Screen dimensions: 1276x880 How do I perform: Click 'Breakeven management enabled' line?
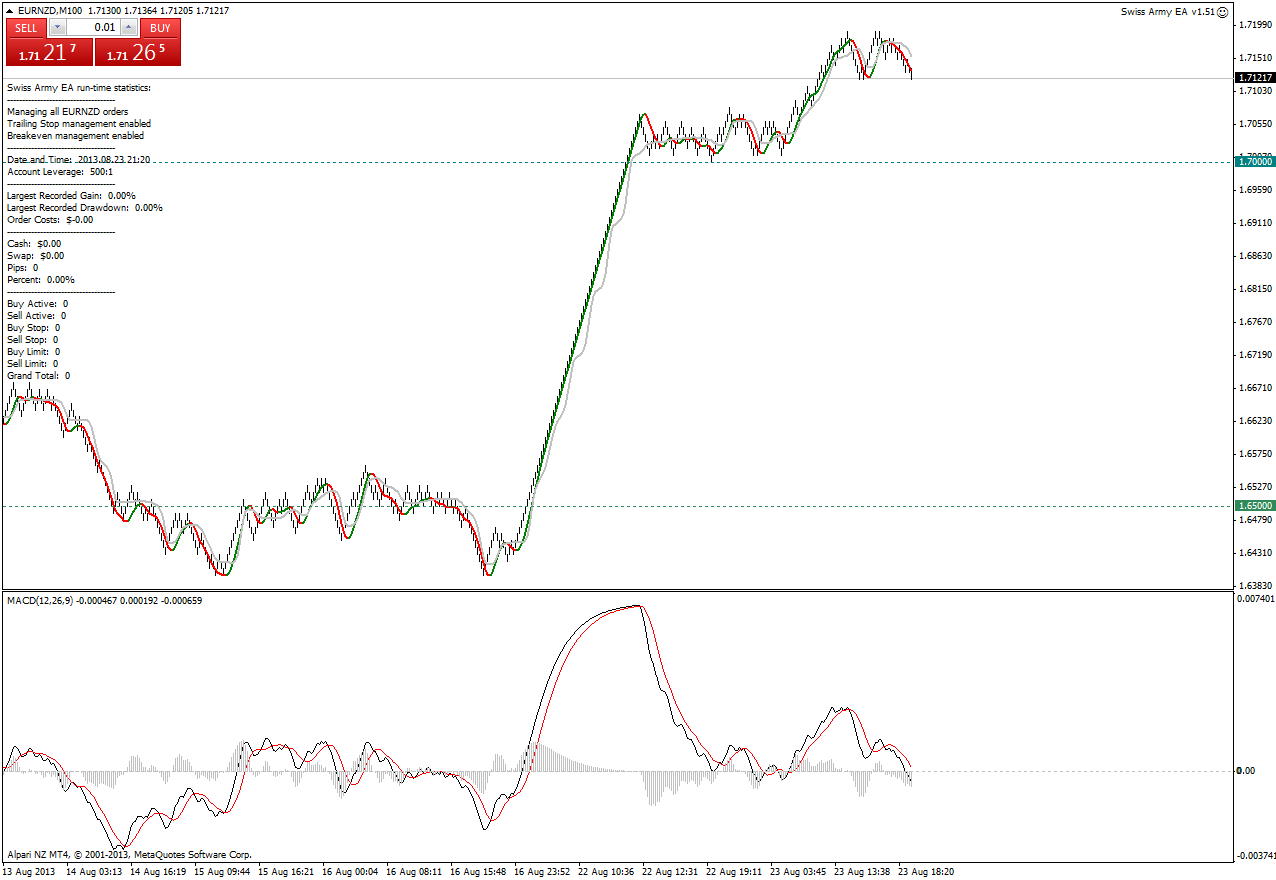75,136
